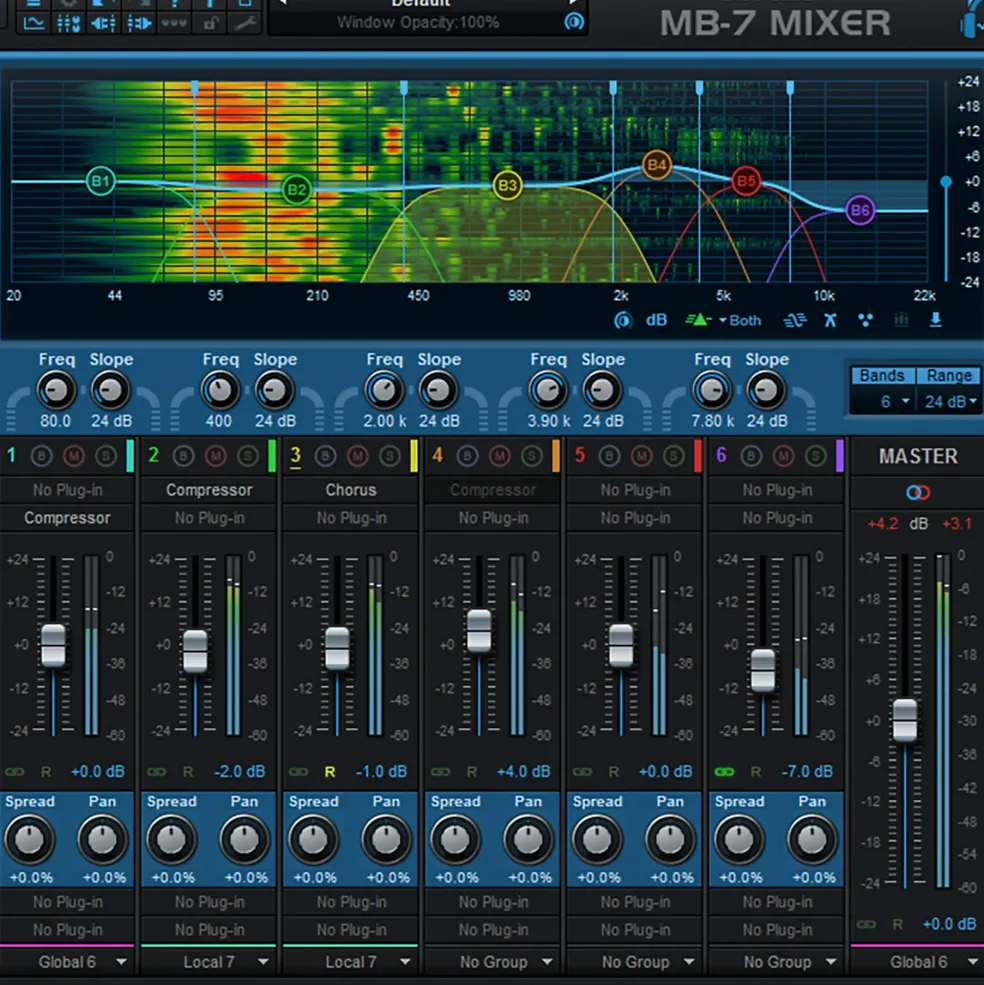Select the B5 band handle on the graph
This screenshot has height=985, width=984.
point(746,182)
